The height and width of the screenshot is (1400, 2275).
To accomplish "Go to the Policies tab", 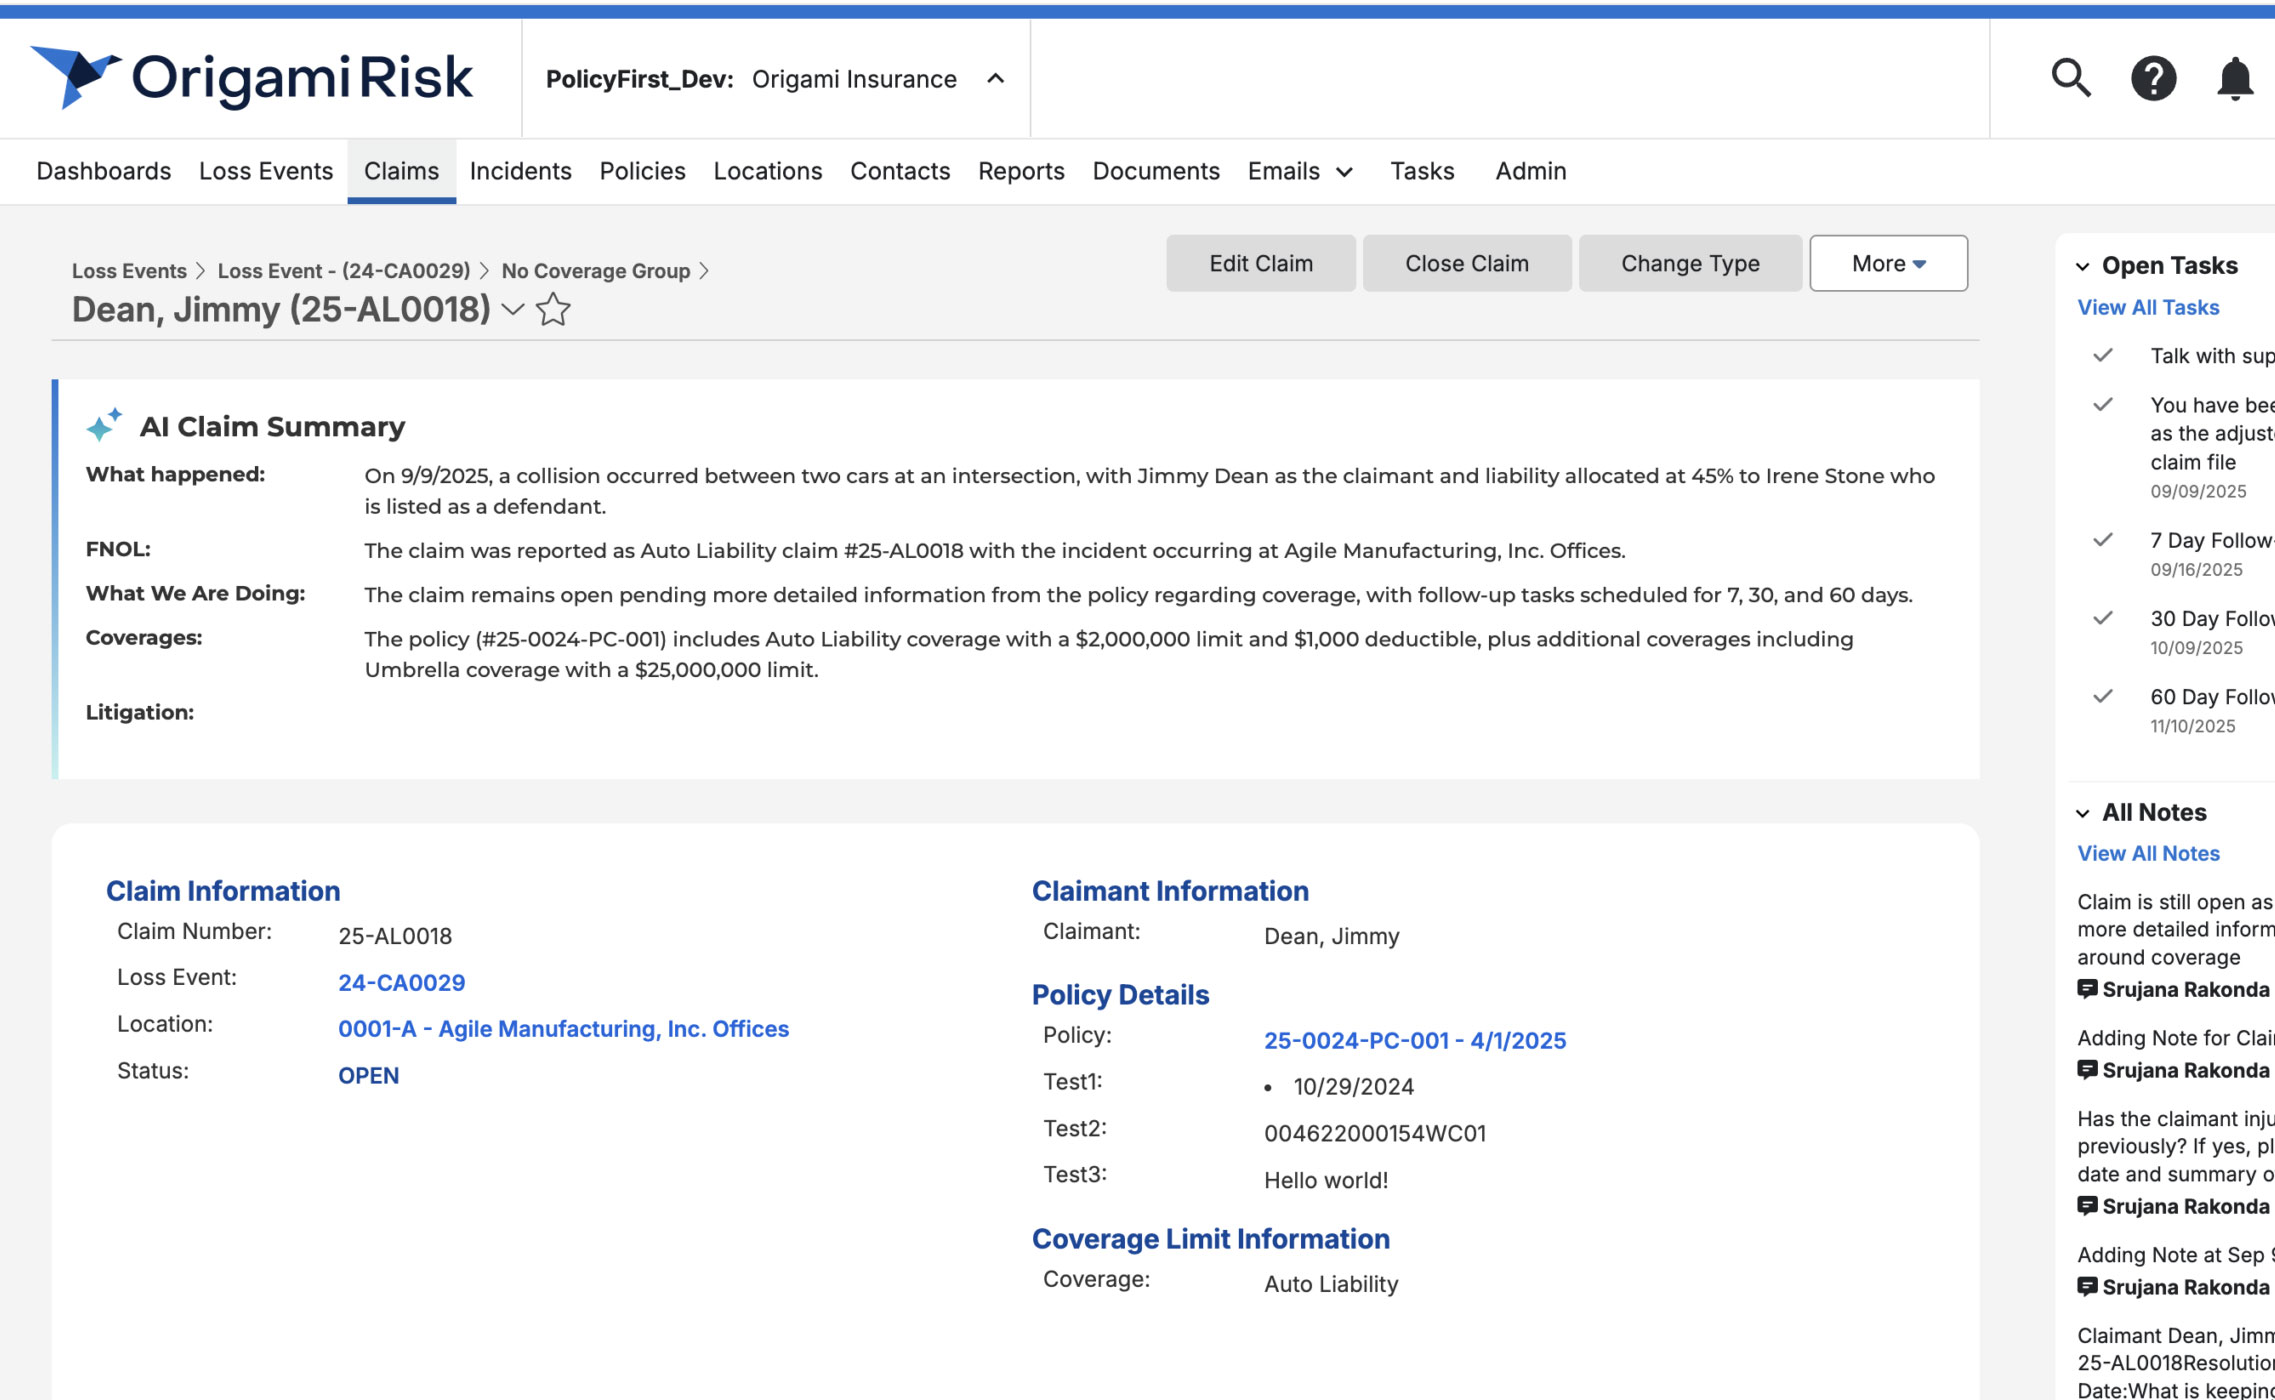I will [642, 171].
